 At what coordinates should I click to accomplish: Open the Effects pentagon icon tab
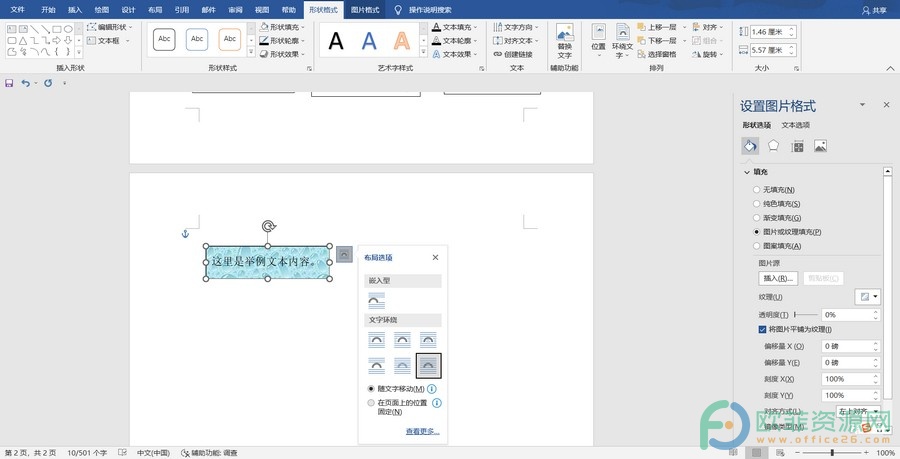773,146
